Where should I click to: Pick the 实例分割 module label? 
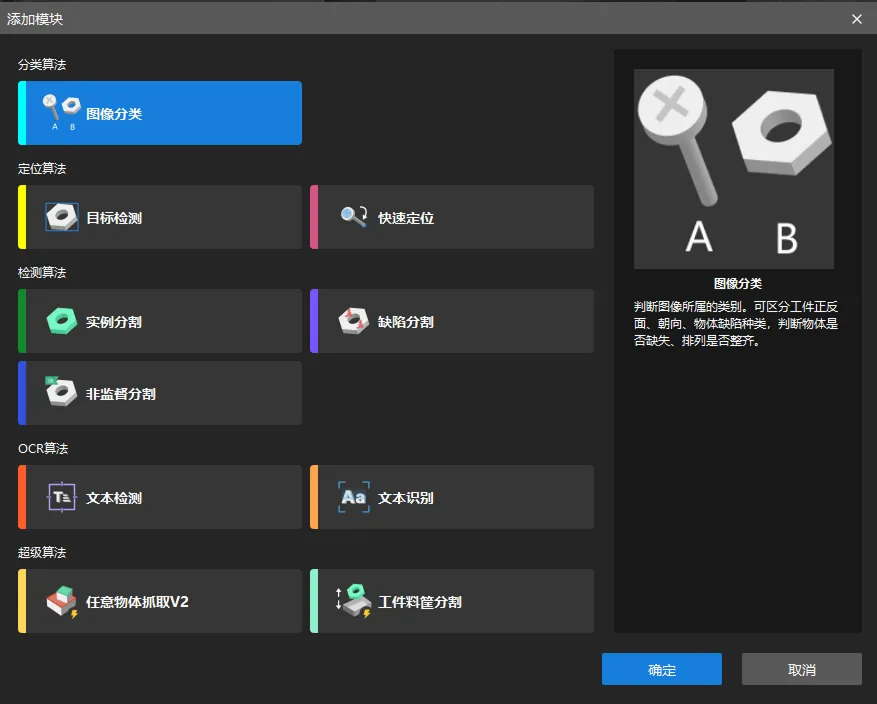[x=114, y=322]
